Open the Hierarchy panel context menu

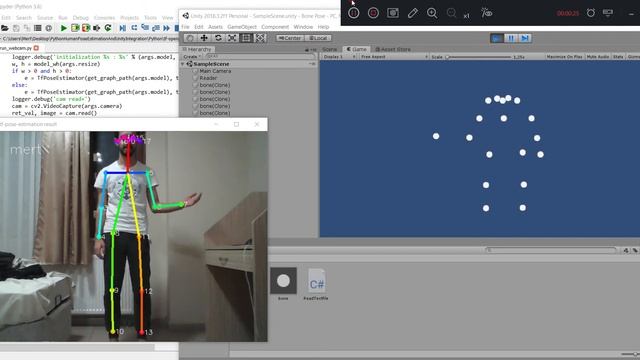[x=313, y=50]
